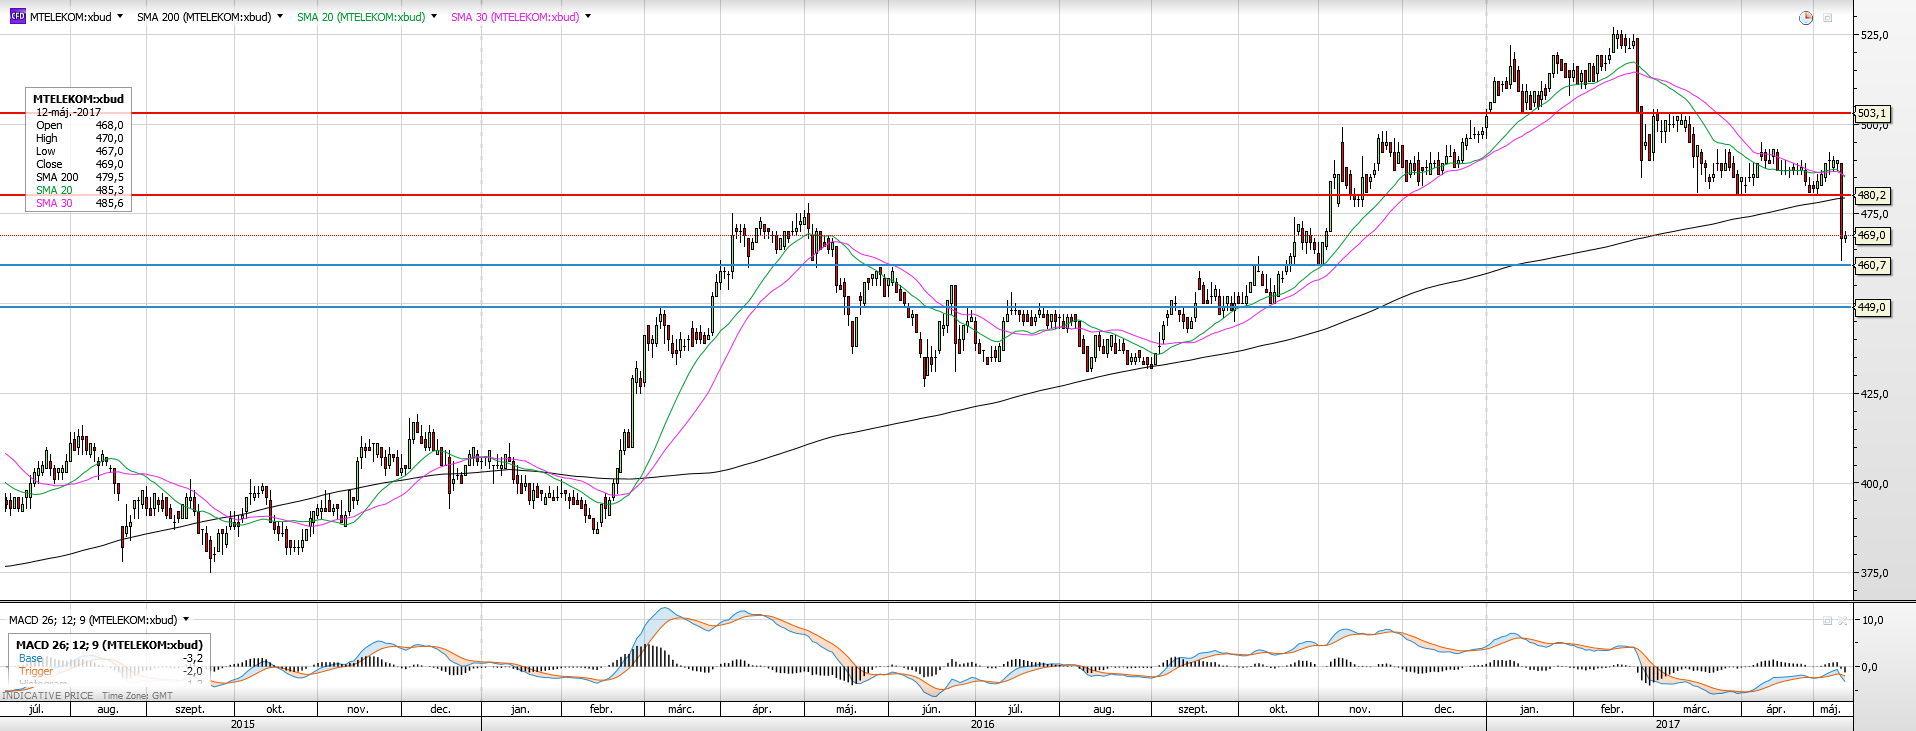Screen dimensions: 1916x731
Task: Select the 449,0 blue line price label
Action: (x=1873, y=307)
